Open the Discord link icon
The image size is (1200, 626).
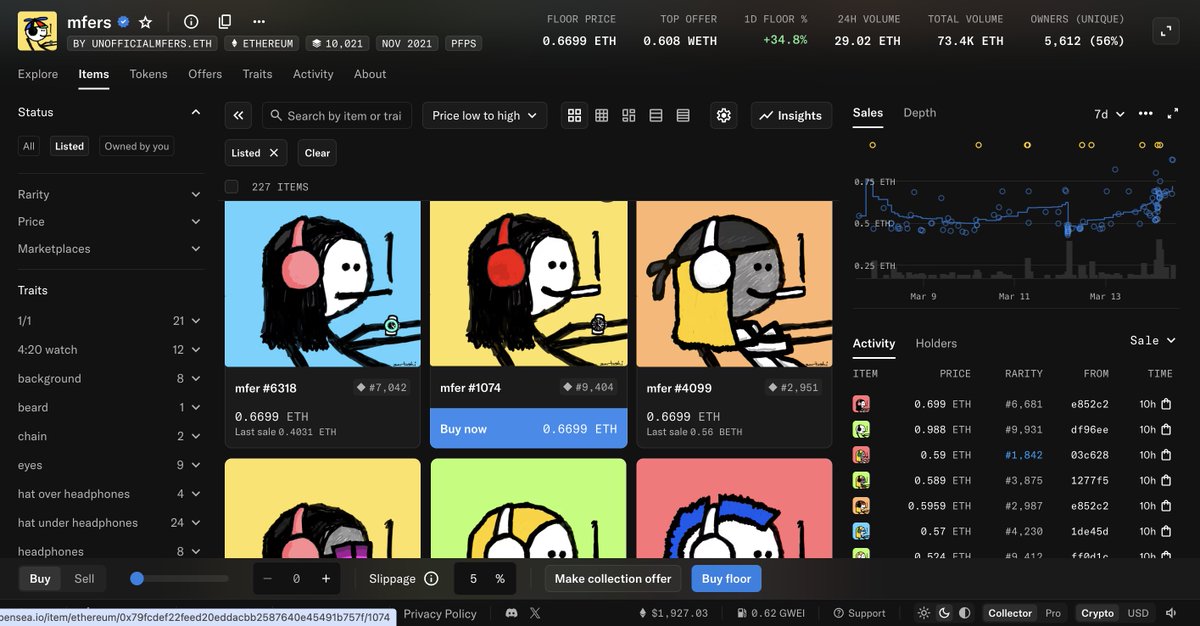coord(512,613)
